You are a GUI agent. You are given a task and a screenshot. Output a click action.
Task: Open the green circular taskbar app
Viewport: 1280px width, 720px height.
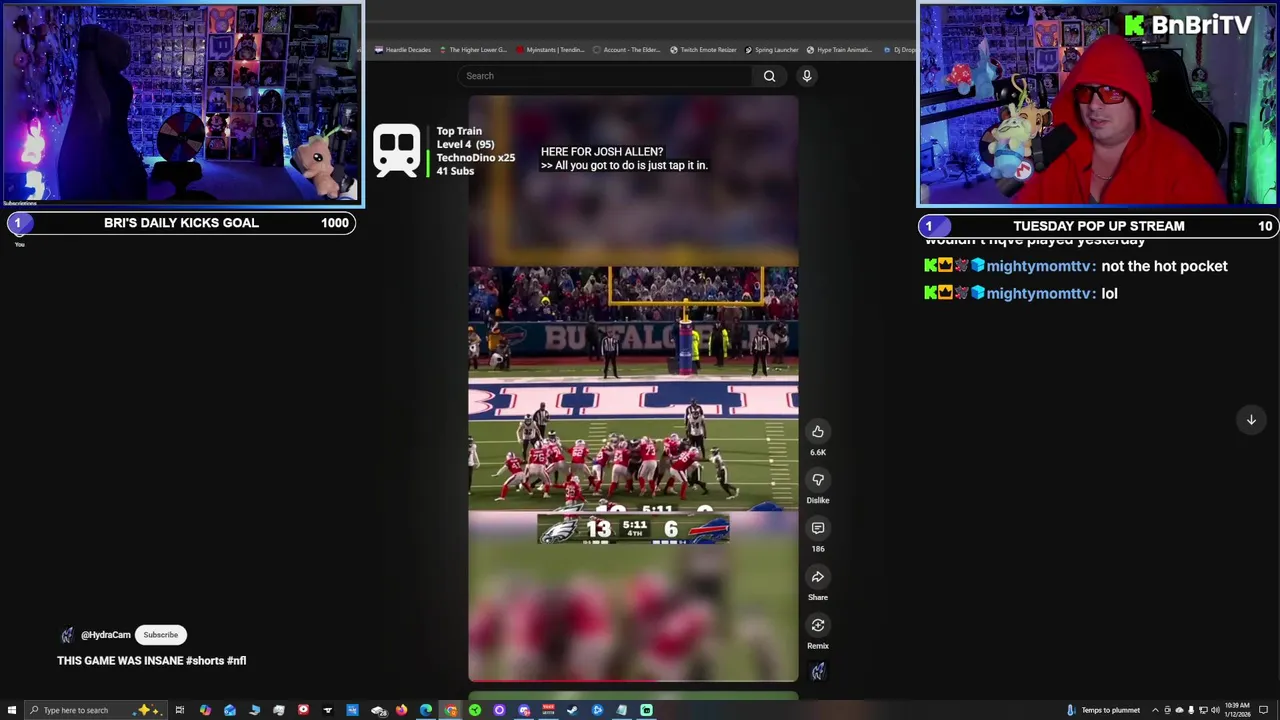tap(475, 710)
